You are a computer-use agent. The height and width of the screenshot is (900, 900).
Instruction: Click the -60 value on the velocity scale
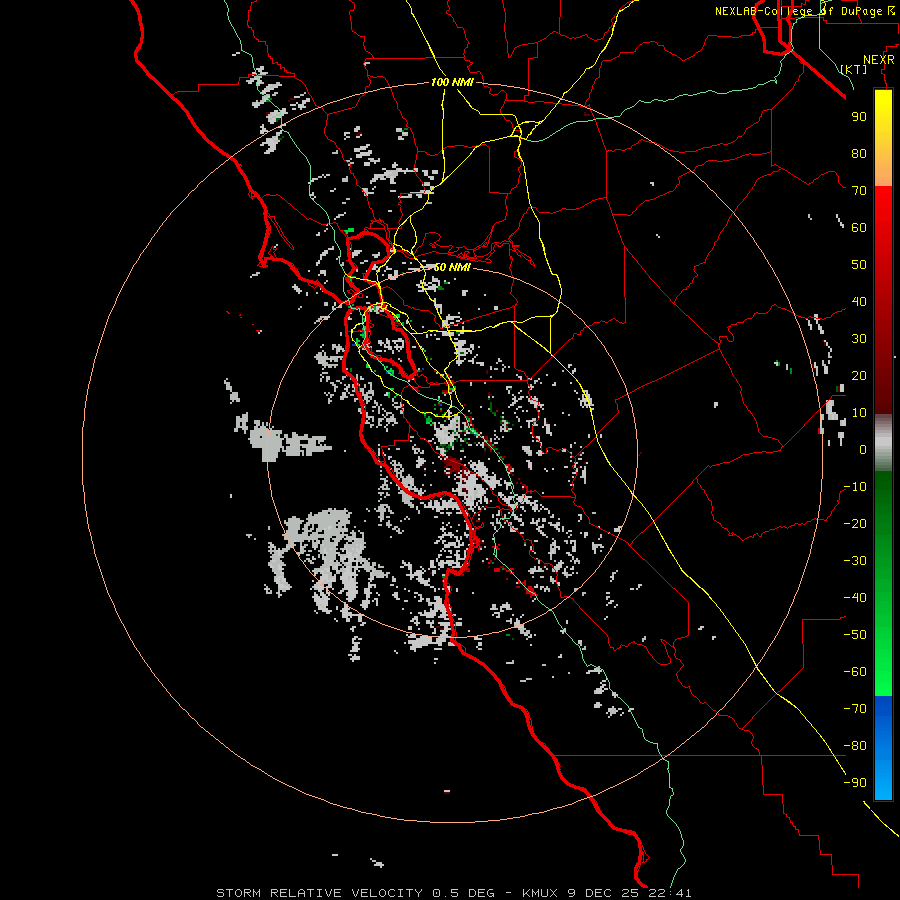pyautogui.click(x=855, y=672)
